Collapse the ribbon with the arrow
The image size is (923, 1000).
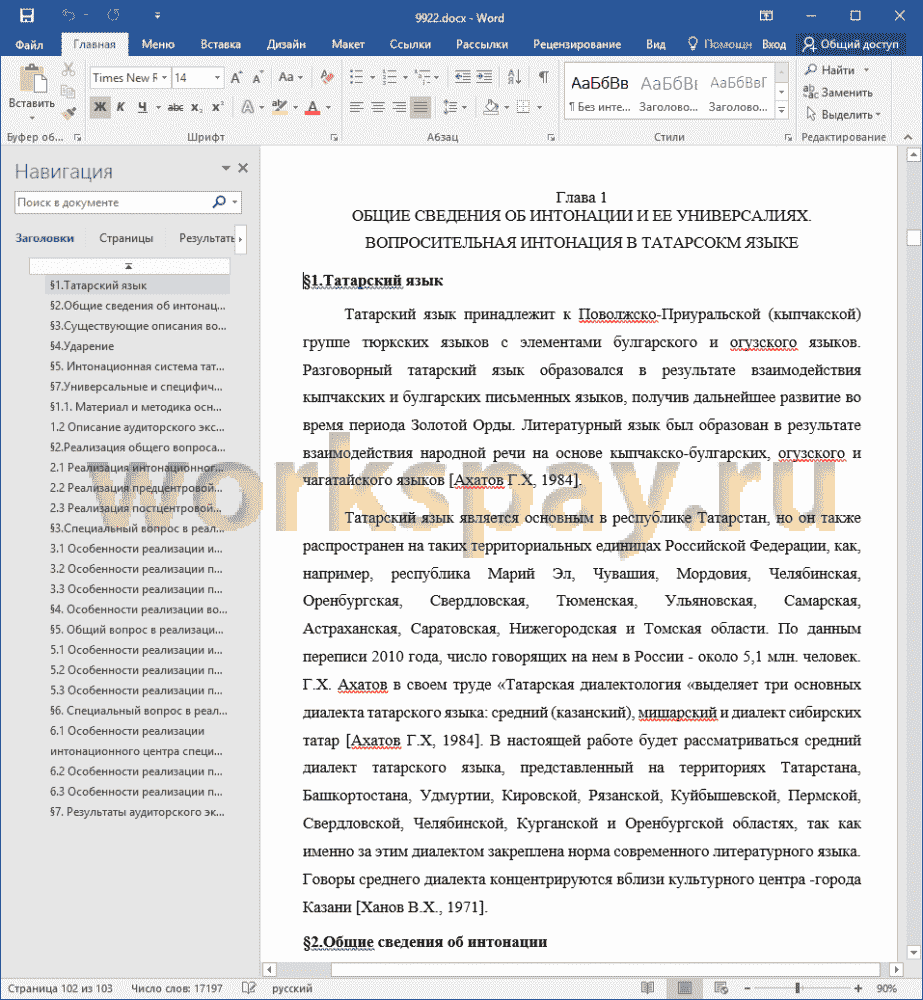[908, 137]
